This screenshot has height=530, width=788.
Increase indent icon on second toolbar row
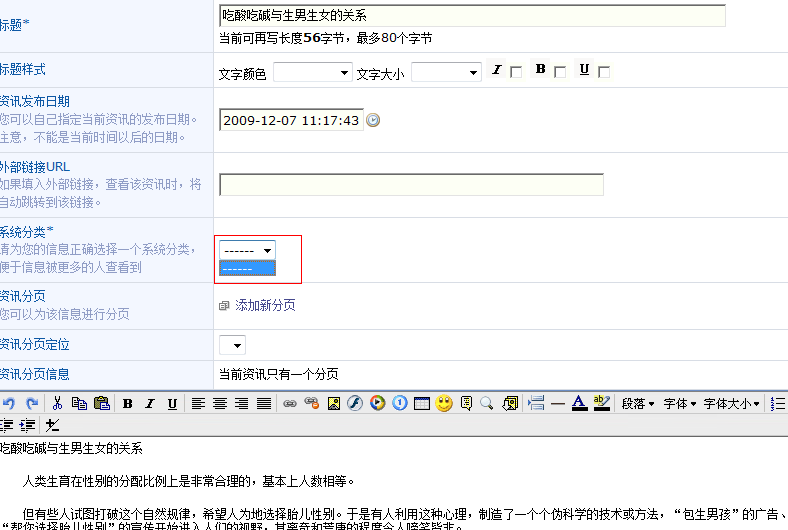click(x=27, y=425)
